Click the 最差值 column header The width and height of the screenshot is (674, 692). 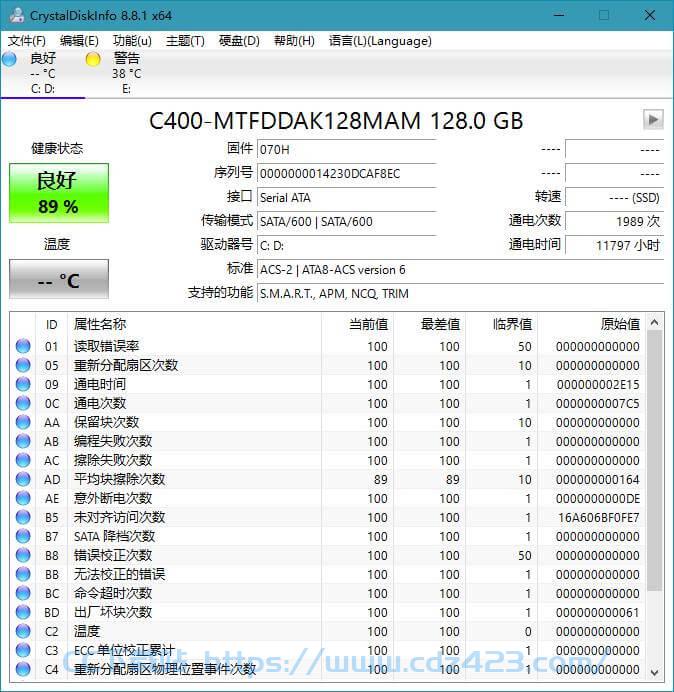tap(429, 324)
